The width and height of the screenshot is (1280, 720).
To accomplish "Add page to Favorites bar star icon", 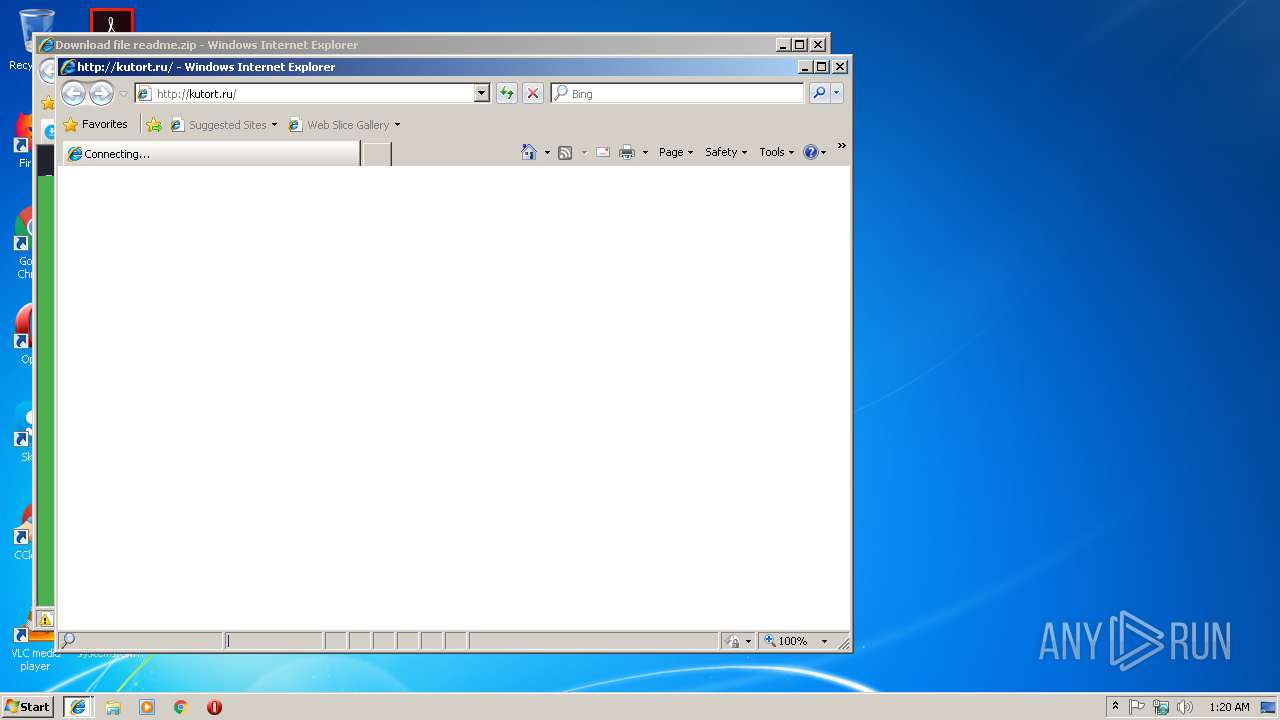I will [154, 125].
